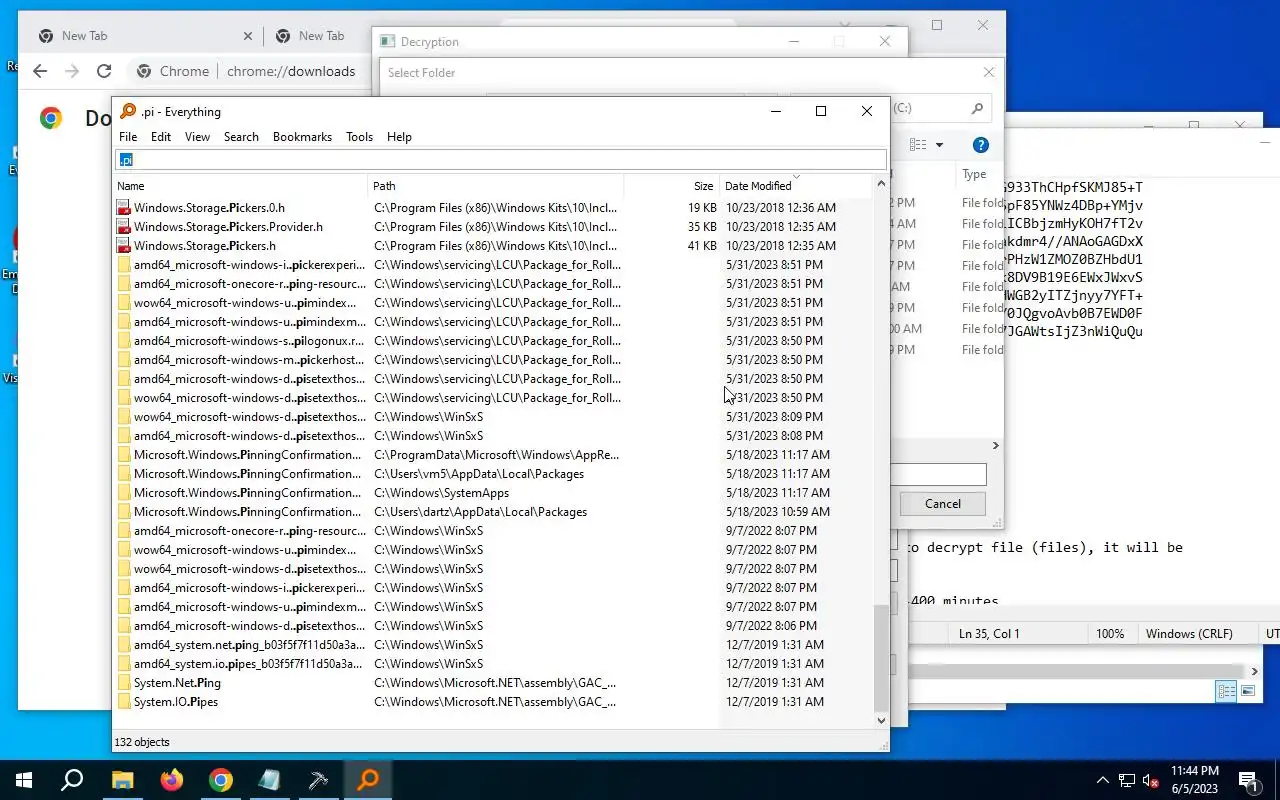Click Chrome logo beside Downloads heading

tap(51, 118)
